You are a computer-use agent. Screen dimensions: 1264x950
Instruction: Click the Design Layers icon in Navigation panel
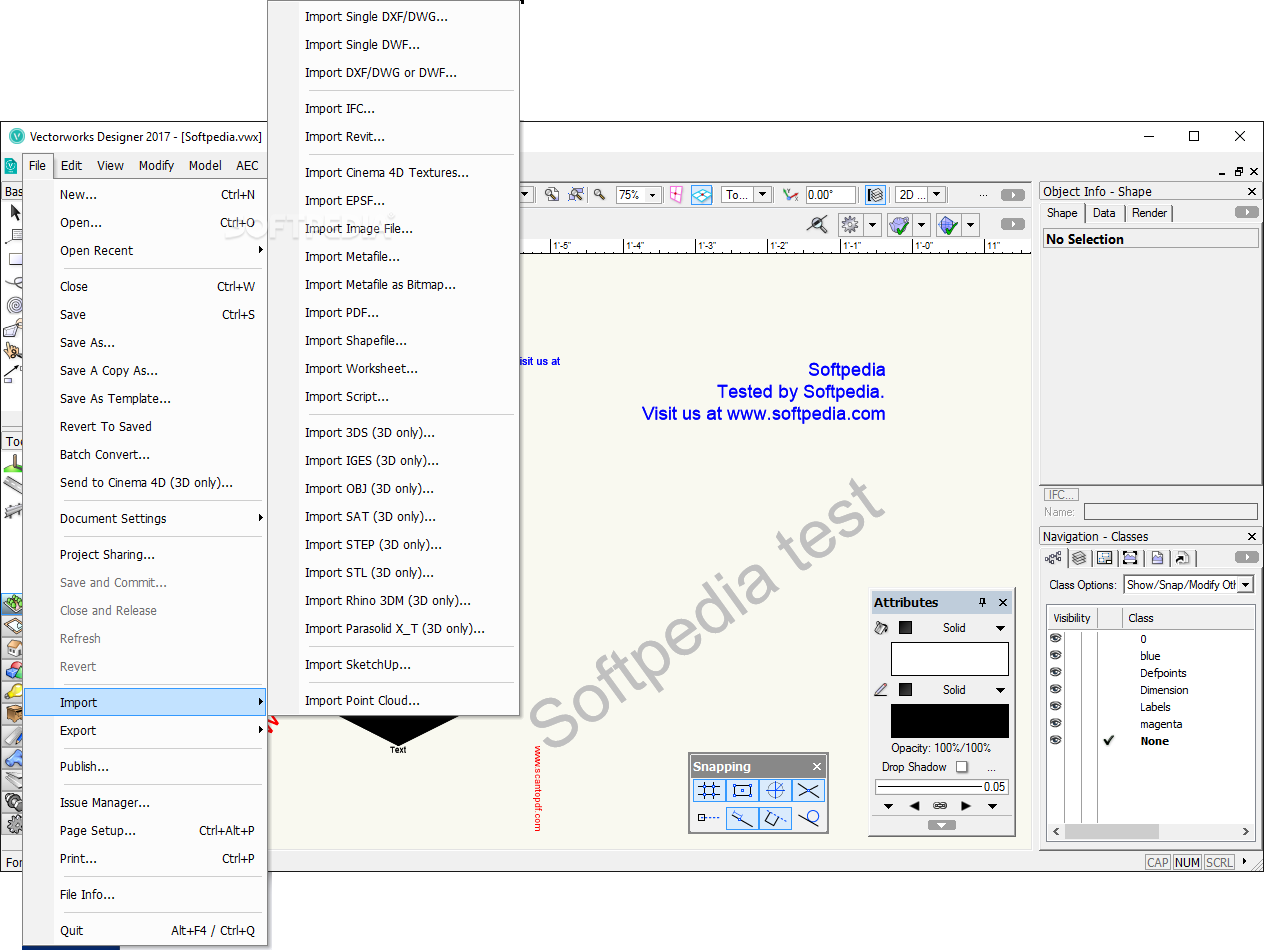(x=1079, y=558)
